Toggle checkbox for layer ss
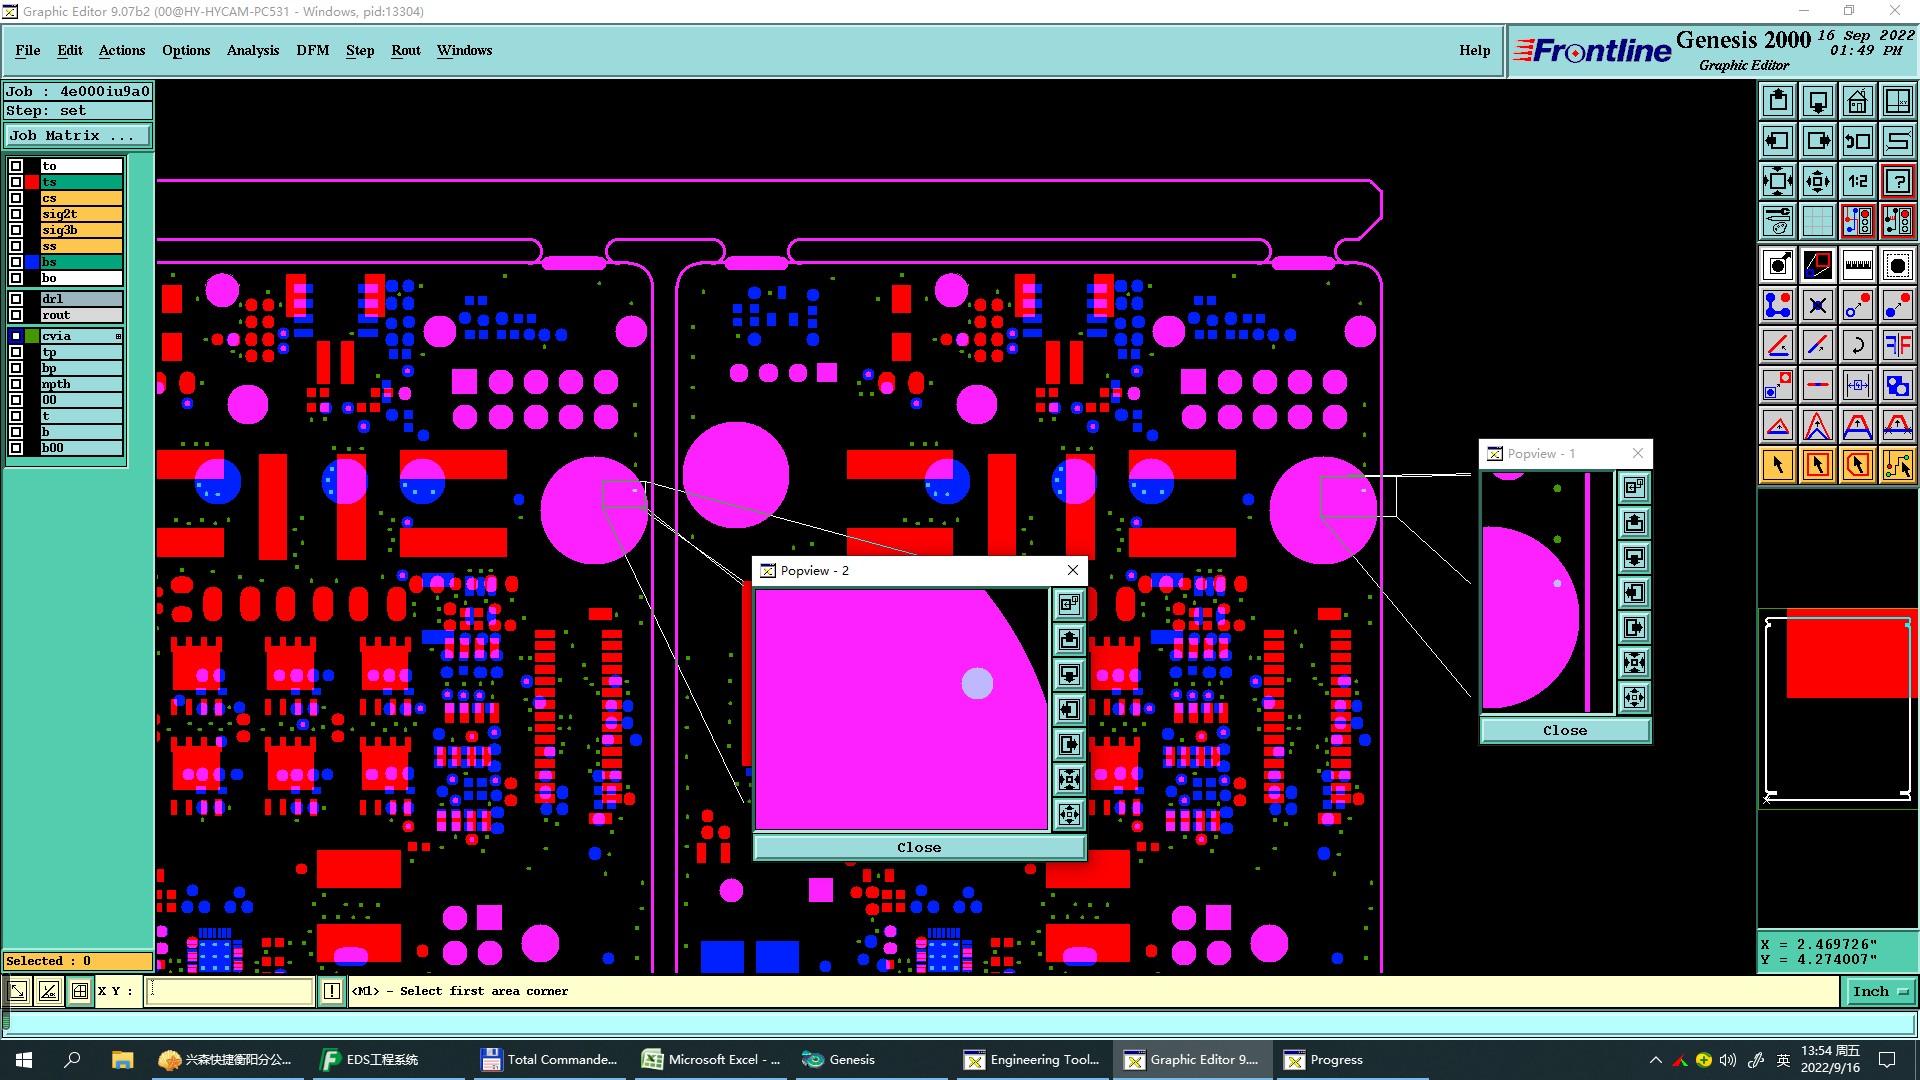Image resolution: width=1920 pixels, height=1080 pixels. (16, 246)
